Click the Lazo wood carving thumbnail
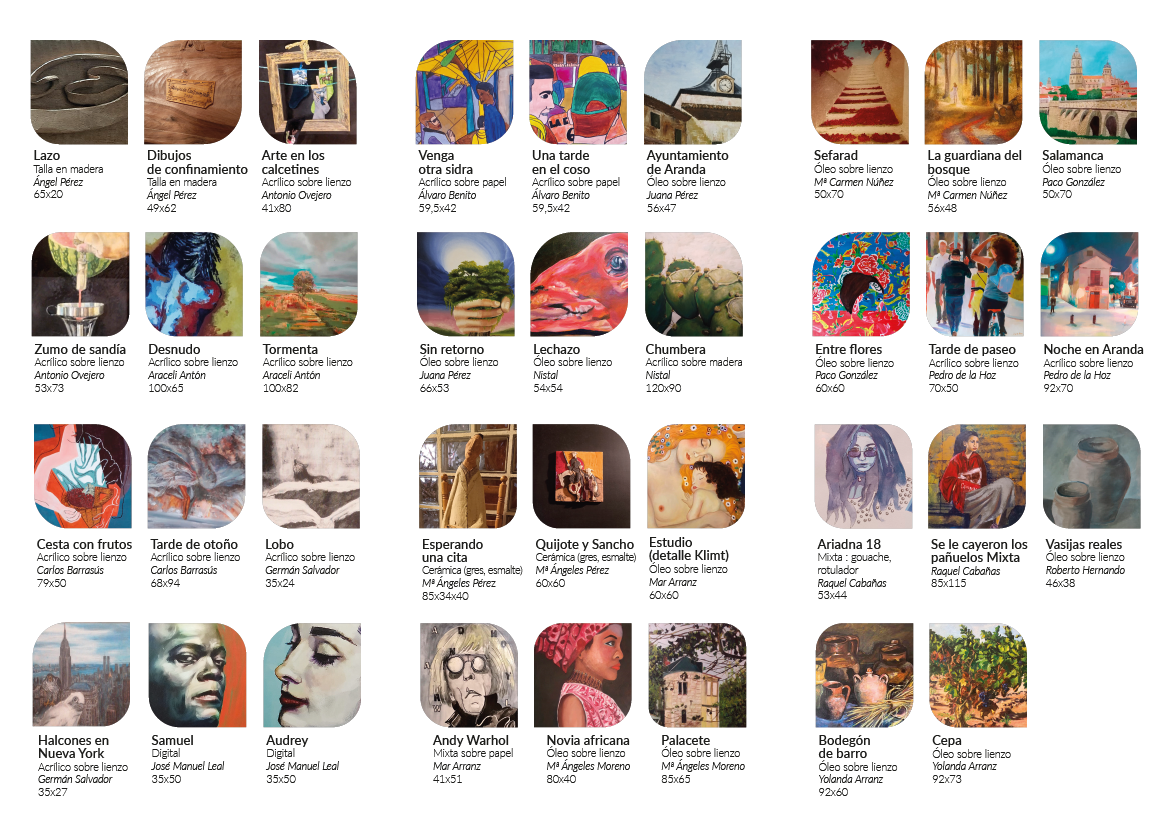1172x834 pixels. pyautogui.click(x=79, y=92)
